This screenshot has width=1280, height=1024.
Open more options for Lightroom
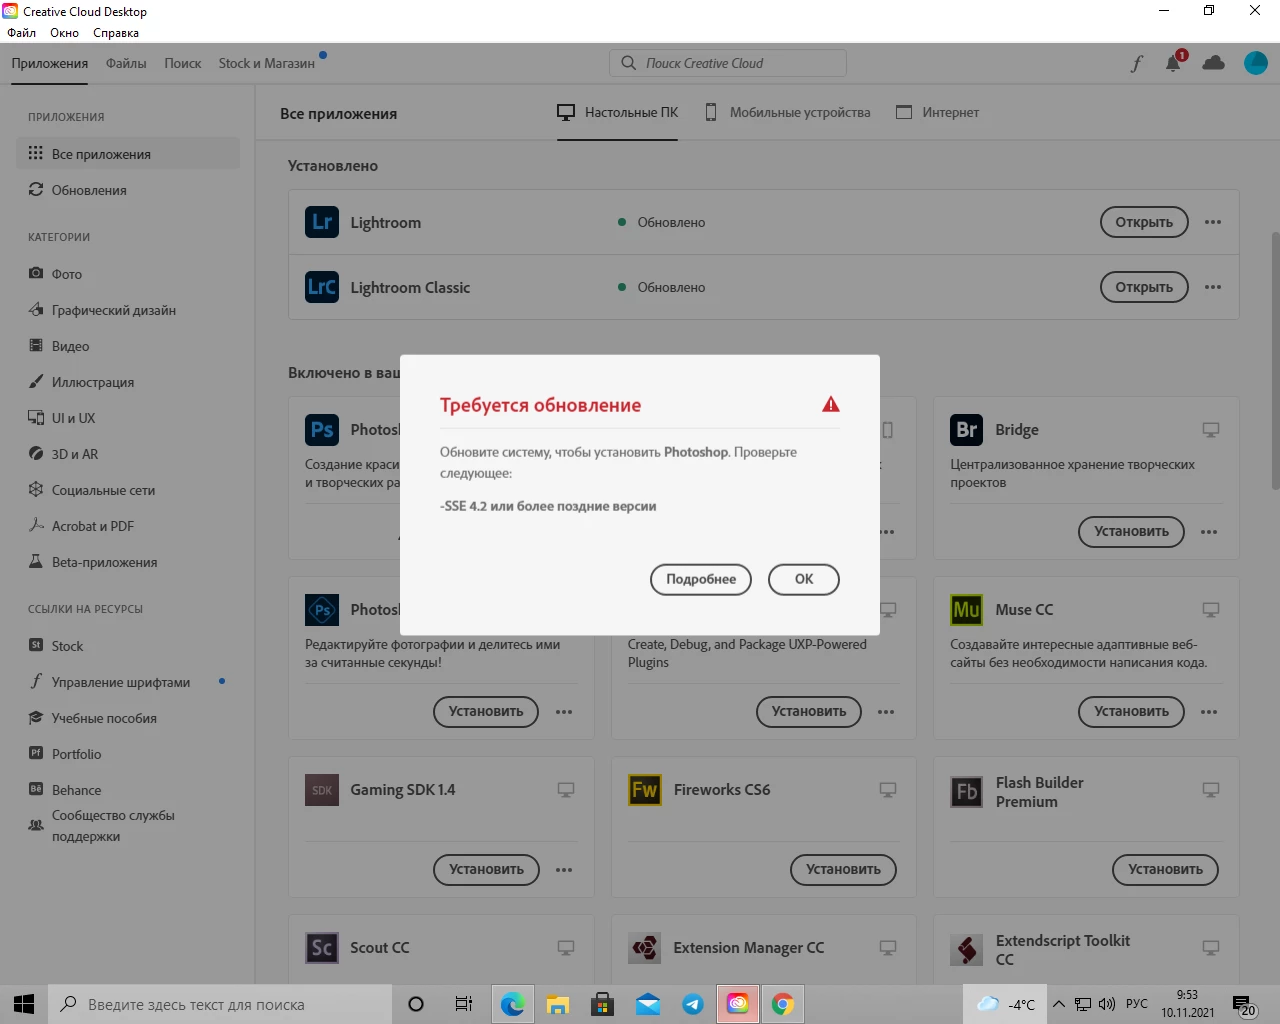click(x=1213, y=222)
